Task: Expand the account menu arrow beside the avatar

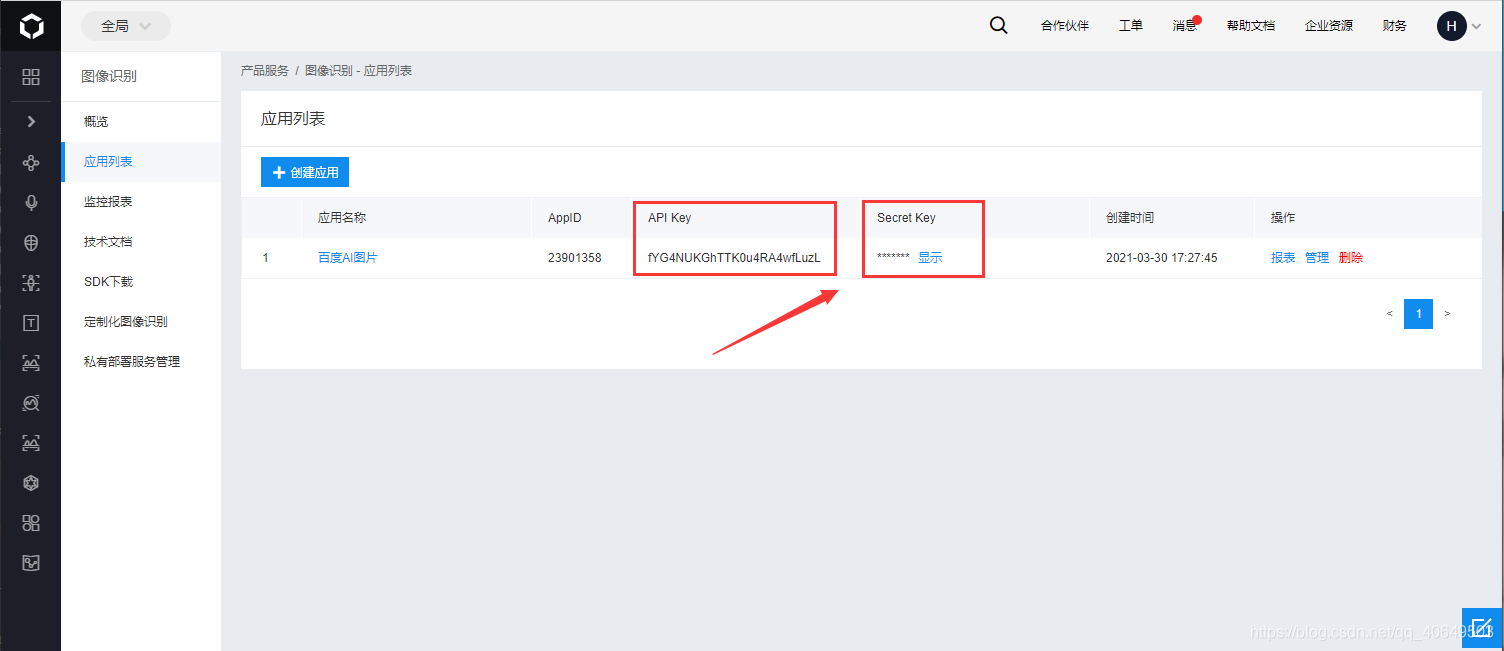Action: (1476, 27)
